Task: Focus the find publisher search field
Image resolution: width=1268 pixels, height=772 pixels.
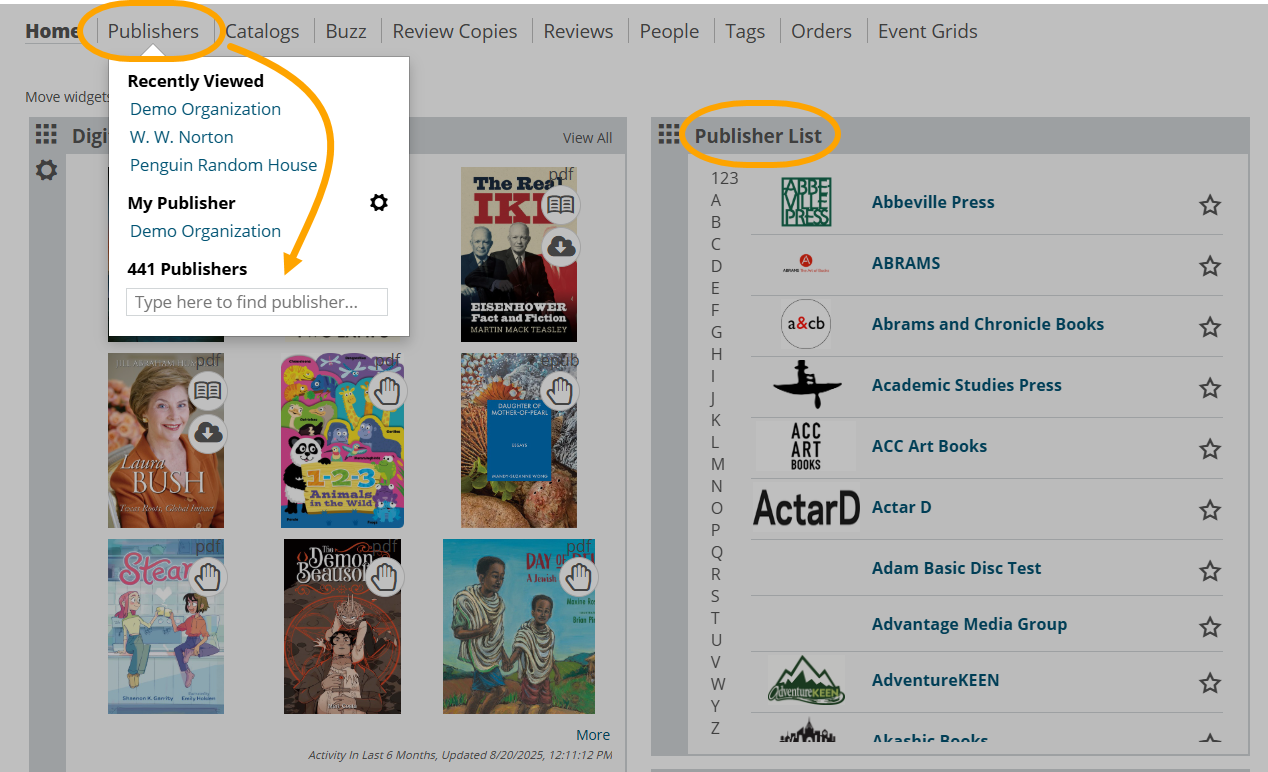Action: 257,302
